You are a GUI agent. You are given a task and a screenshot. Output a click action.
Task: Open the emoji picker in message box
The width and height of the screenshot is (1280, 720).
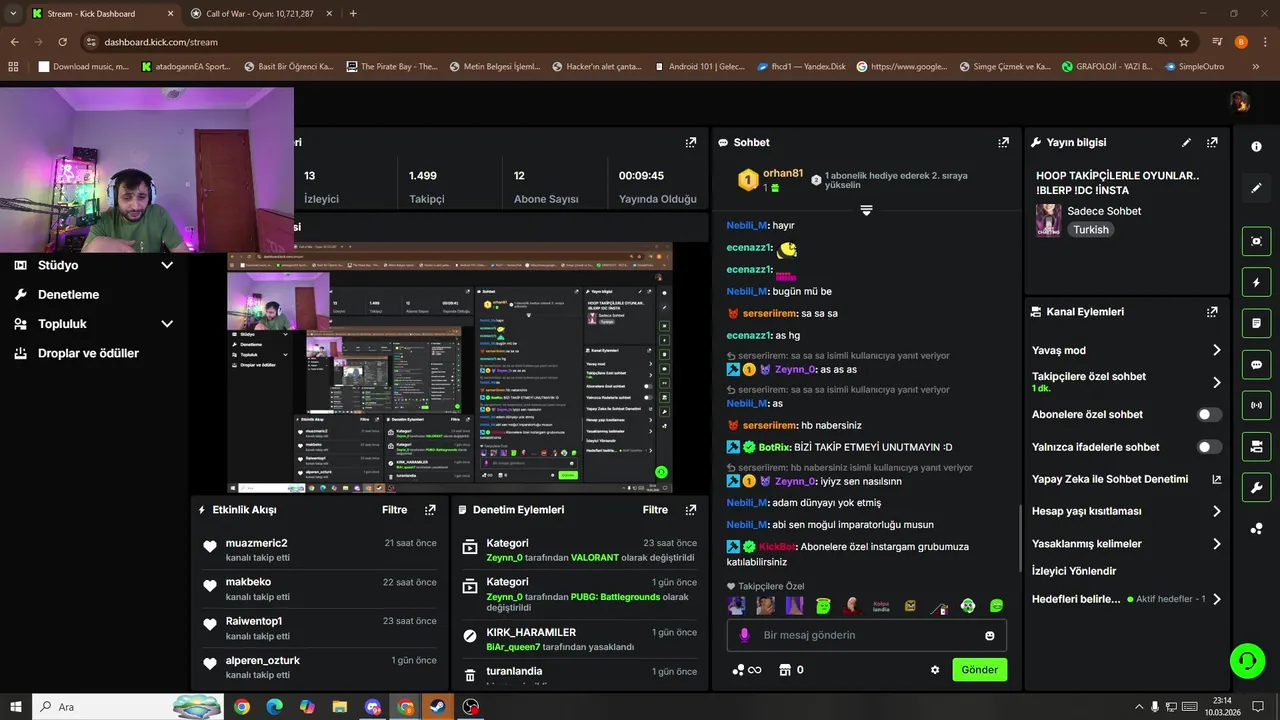(990, 636)
